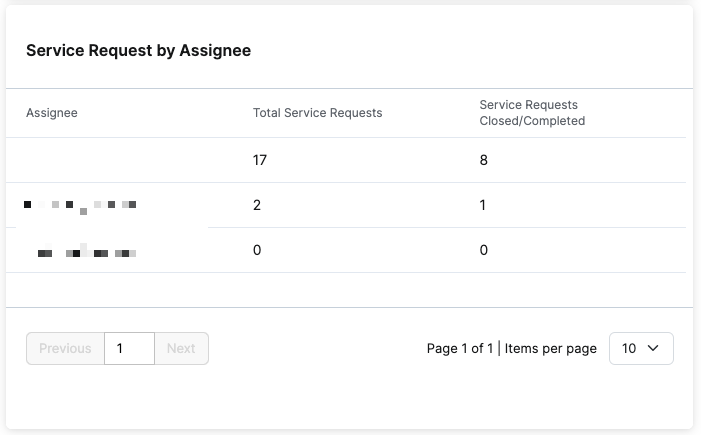This screenshot has height=435, width=701.
Task: Click the Assignee column header
Action: pos(52,113)
